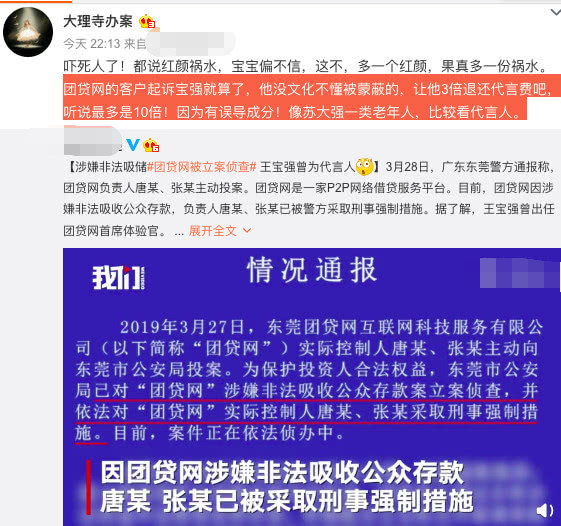Open the 情况通报 video thumbnail
Viewport: 561px width, 526px height.
click(312, 387)
